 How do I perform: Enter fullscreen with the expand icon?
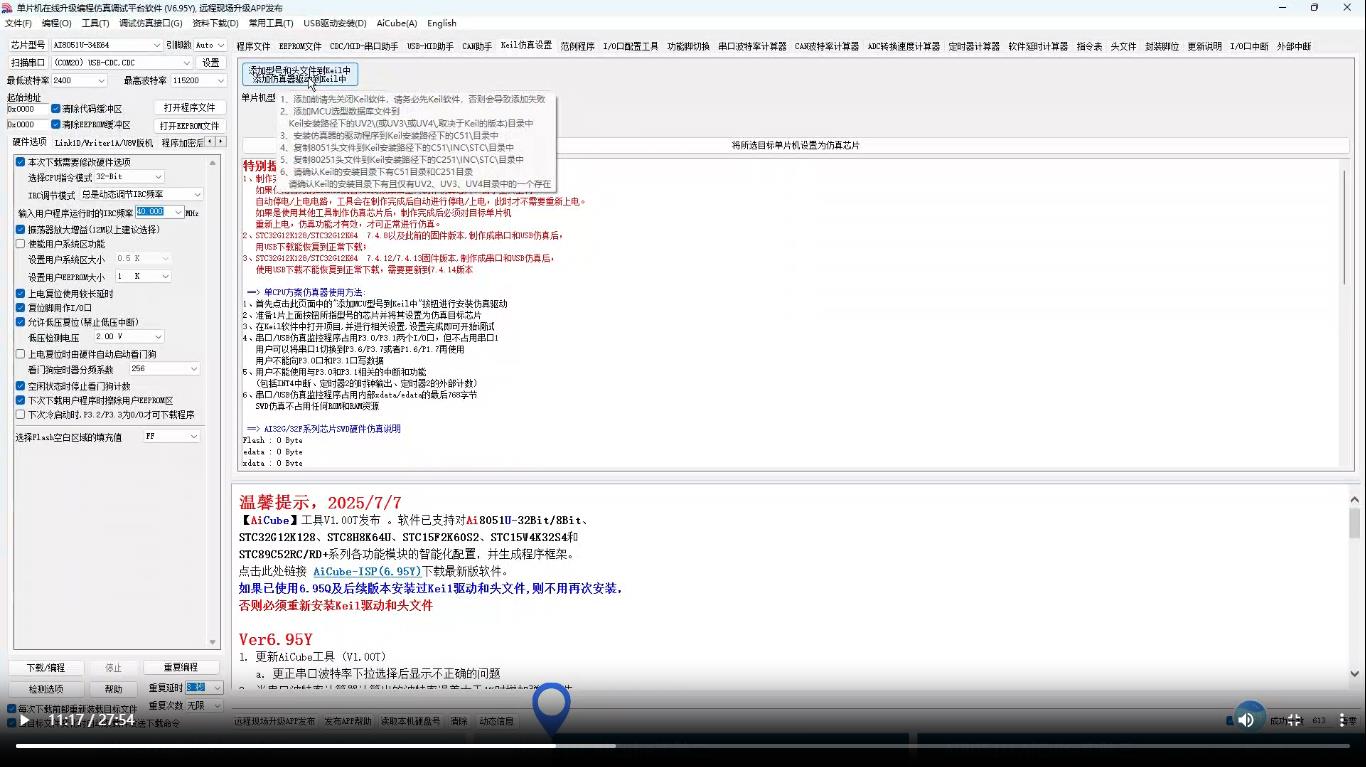(x=1294, y=719)
